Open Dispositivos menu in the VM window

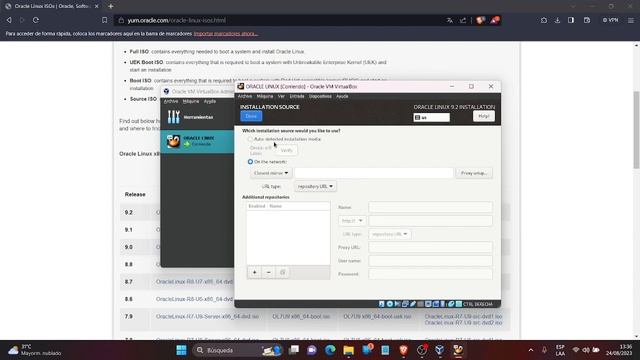tap(320, 96)
